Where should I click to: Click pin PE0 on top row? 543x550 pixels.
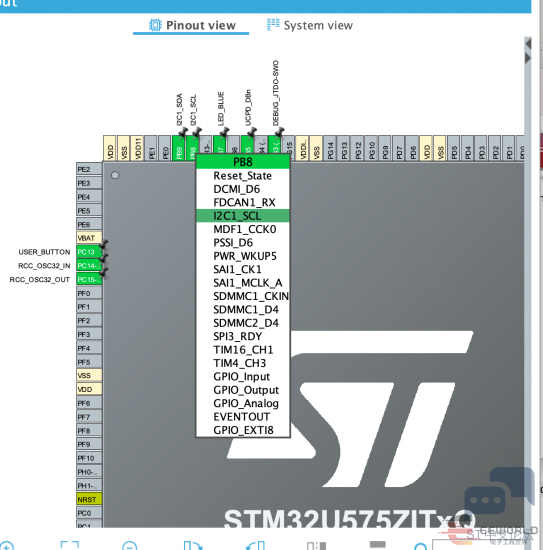coord(165,148)
